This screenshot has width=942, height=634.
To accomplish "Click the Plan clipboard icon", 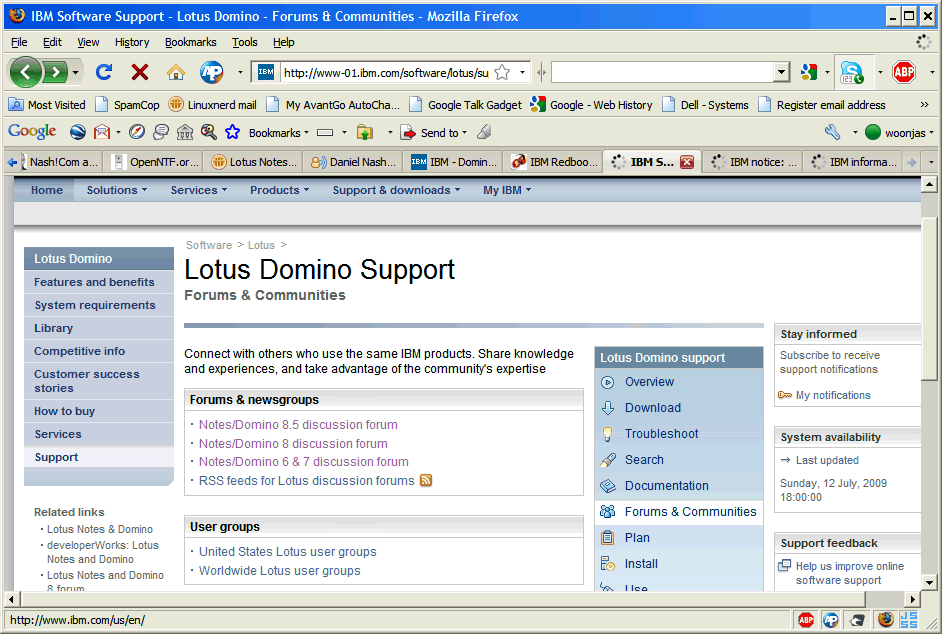I will click(x=607, y=538).
